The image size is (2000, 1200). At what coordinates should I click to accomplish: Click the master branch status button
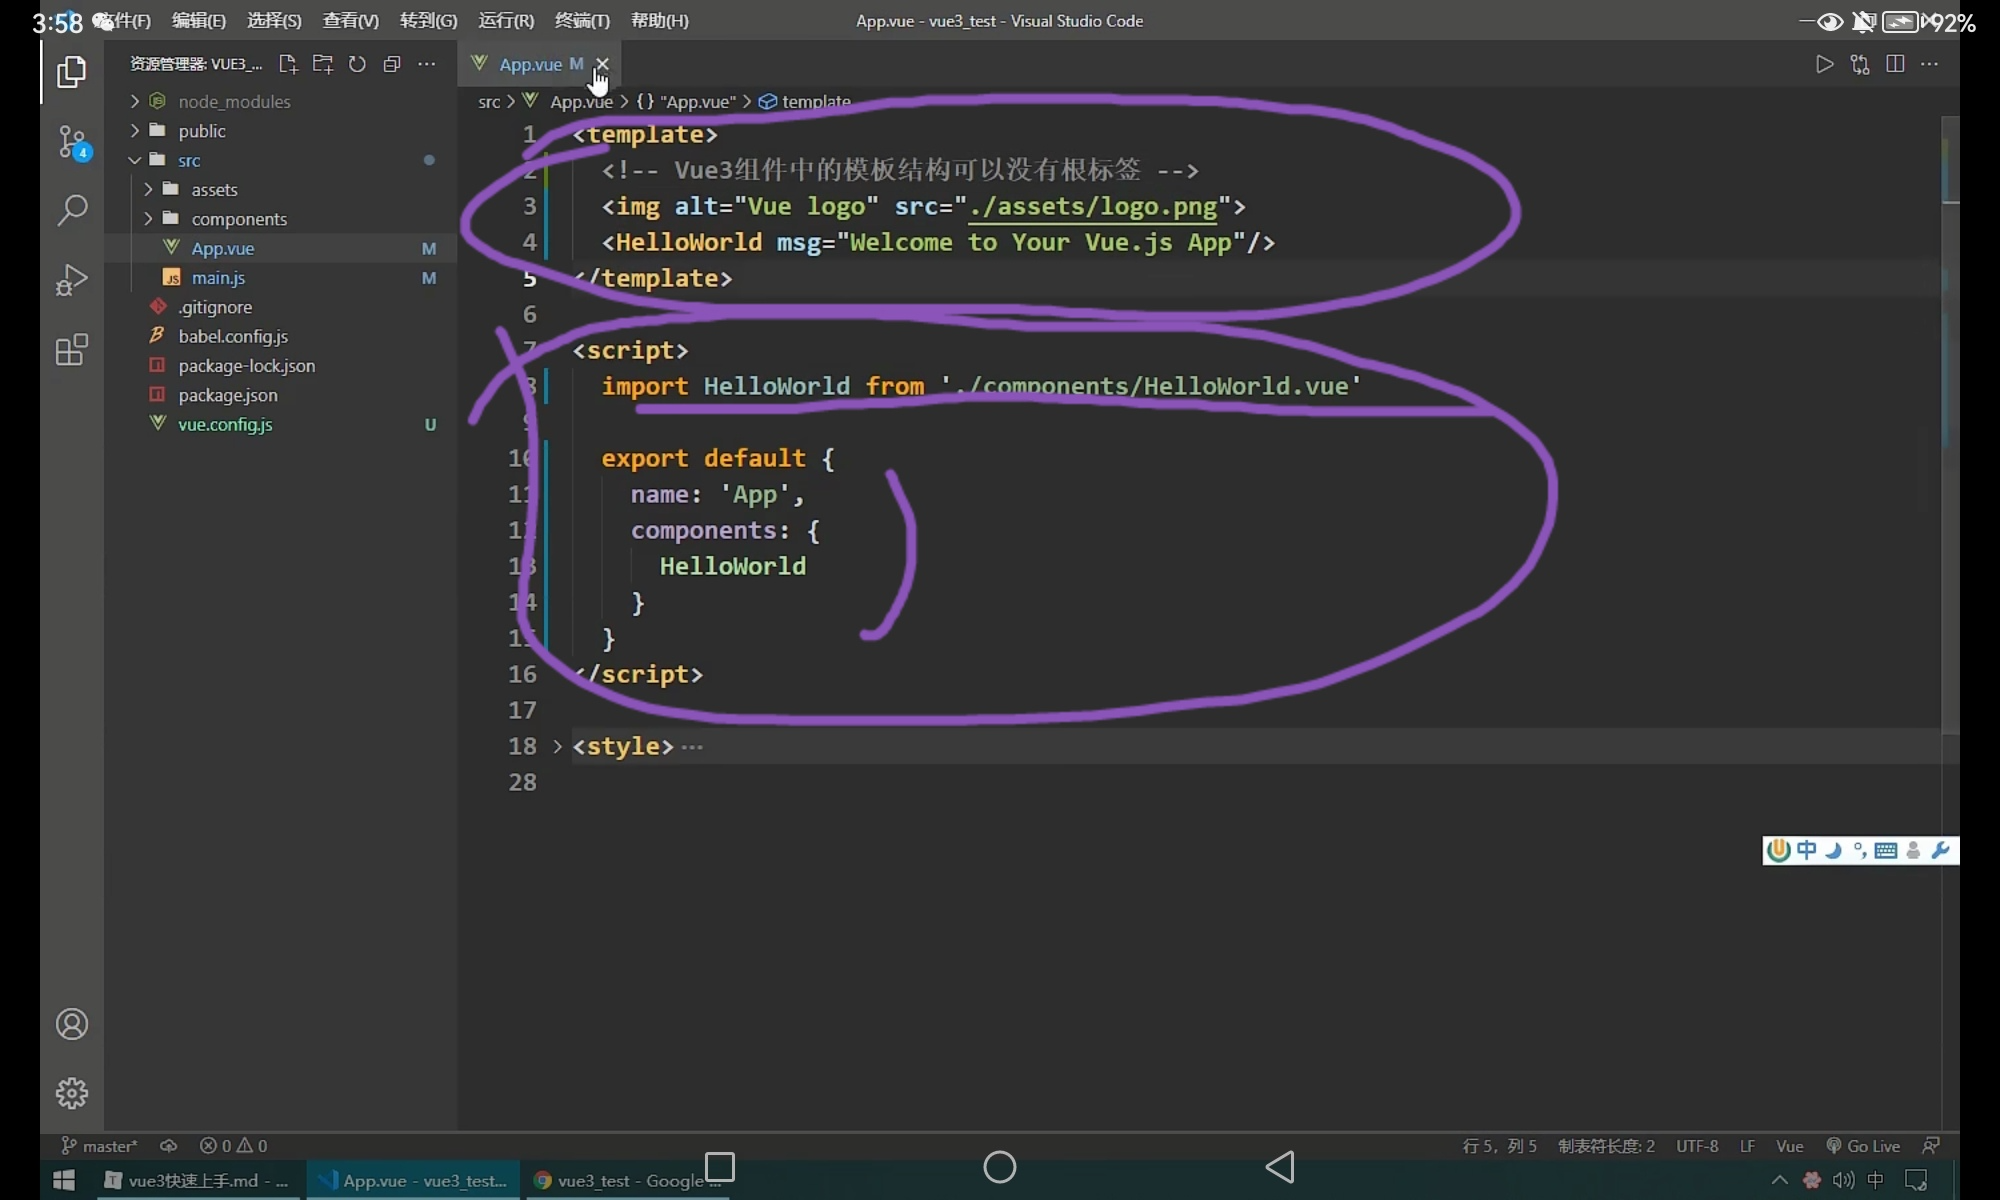(100, 1146)
